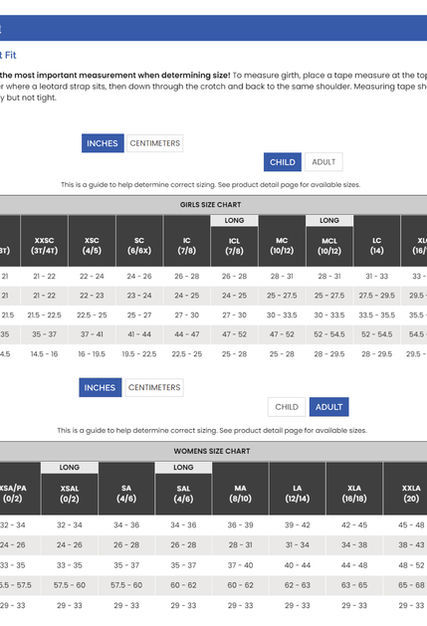Switch to ADULT above the Girls size chart
The image size is (427, 626).
(324, 162)
